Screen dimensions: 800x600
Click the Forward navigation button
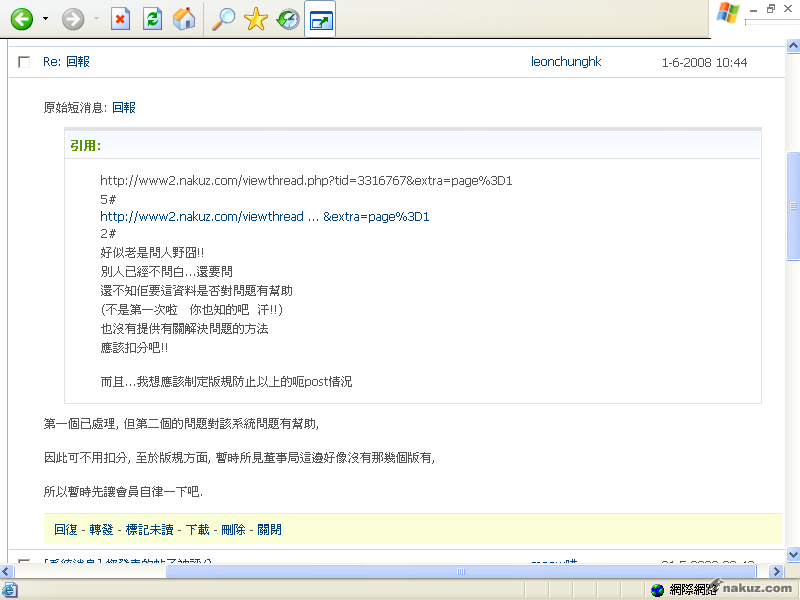pyautogui.click(x=73, y=19)
